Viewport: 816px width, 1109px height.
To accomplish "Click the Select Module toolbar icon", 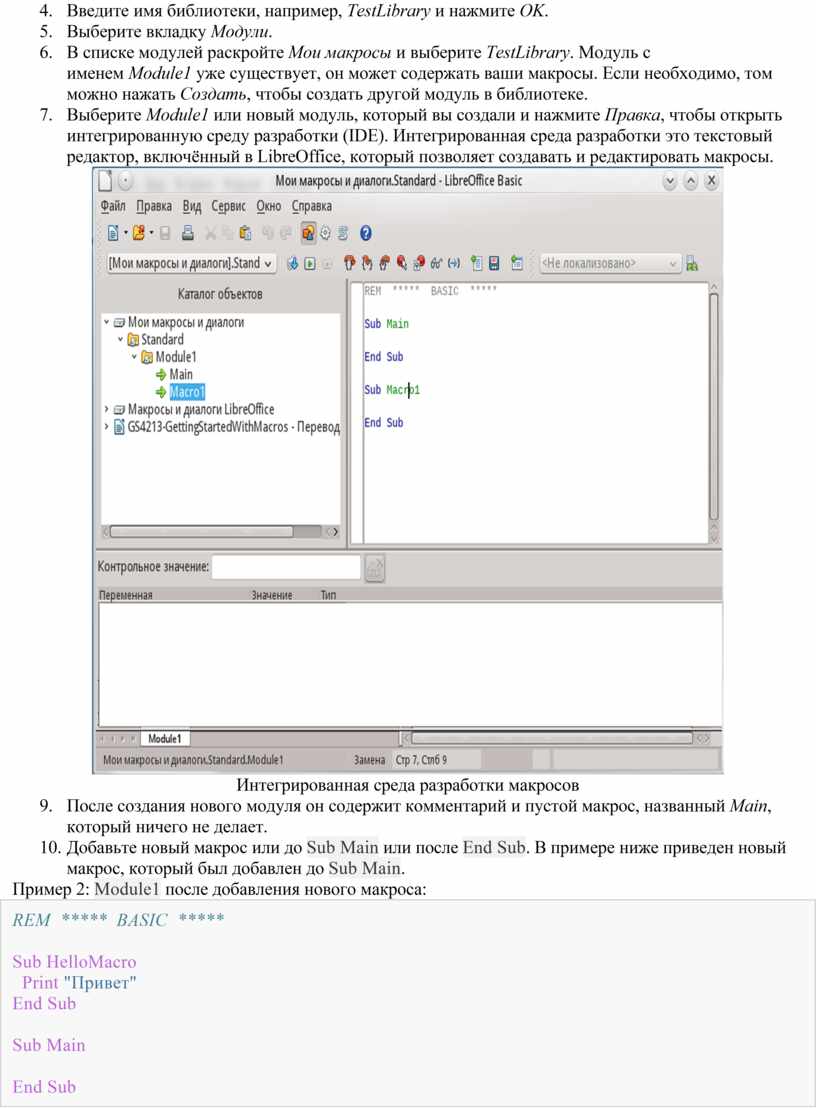I will [x=343, y=233].
